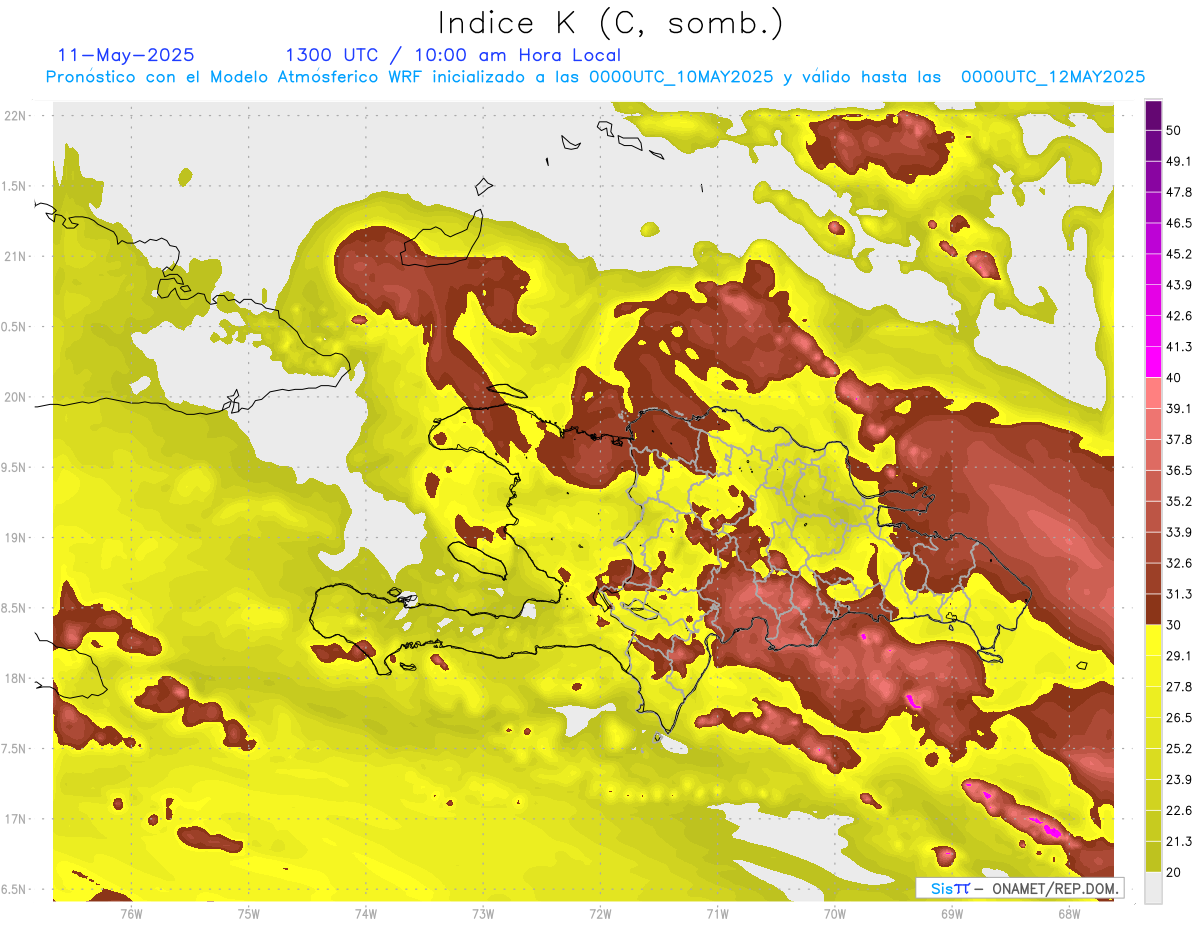Click the "49.1" color scale value

(x=1179, y=161)
